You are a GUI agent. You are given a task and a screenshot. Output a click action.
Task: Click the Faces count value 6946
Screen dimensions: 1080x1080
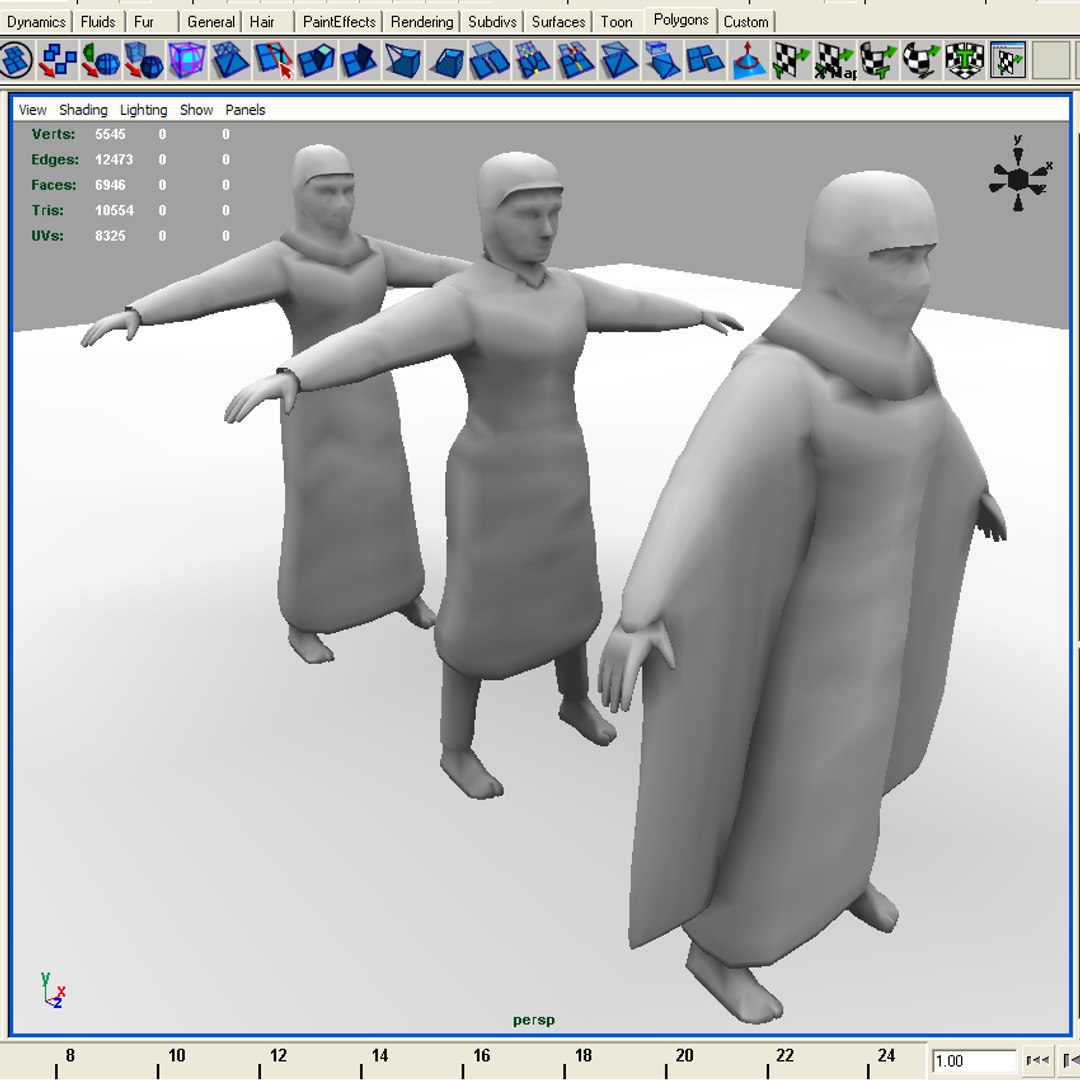click(x=110, y=185)
